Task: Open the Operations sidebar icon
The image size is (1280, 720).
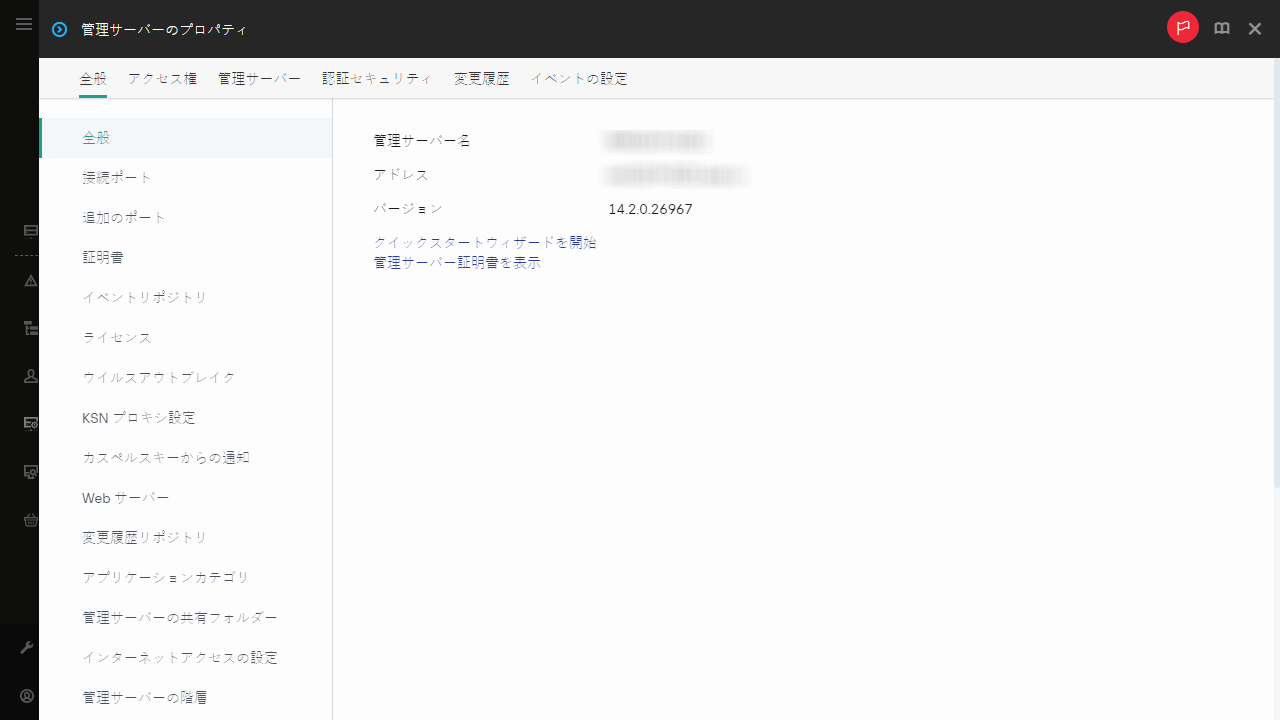Action: 30,423
